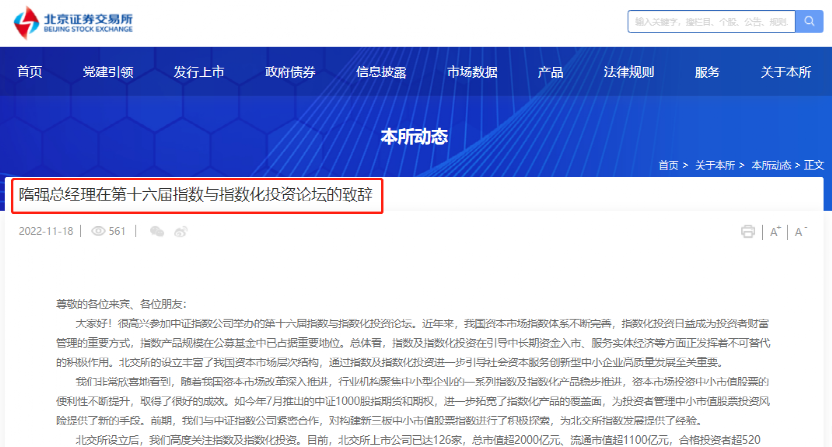Click the 正文 breadcrumb text
832x447 pixels.
point(813,165)
